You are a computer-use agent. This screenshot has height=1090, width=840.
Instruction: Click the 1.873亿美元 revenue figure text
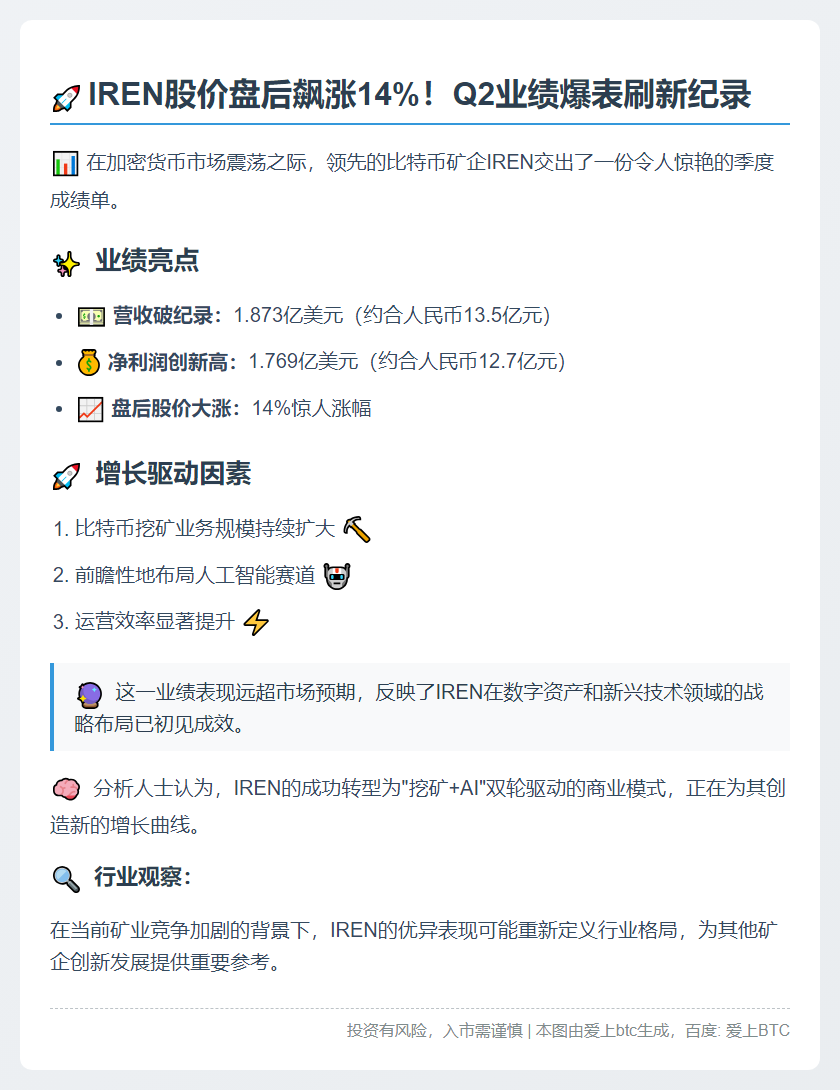tap(289, 316)
